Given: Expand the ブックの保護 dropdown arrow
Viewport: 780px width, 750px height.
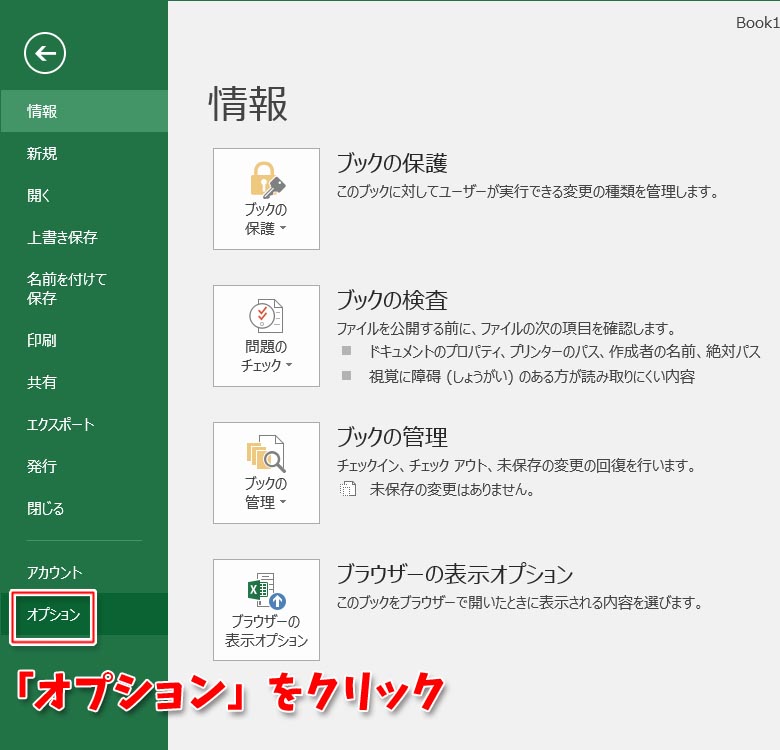Looking at the screenshot, I should point(283,228).
